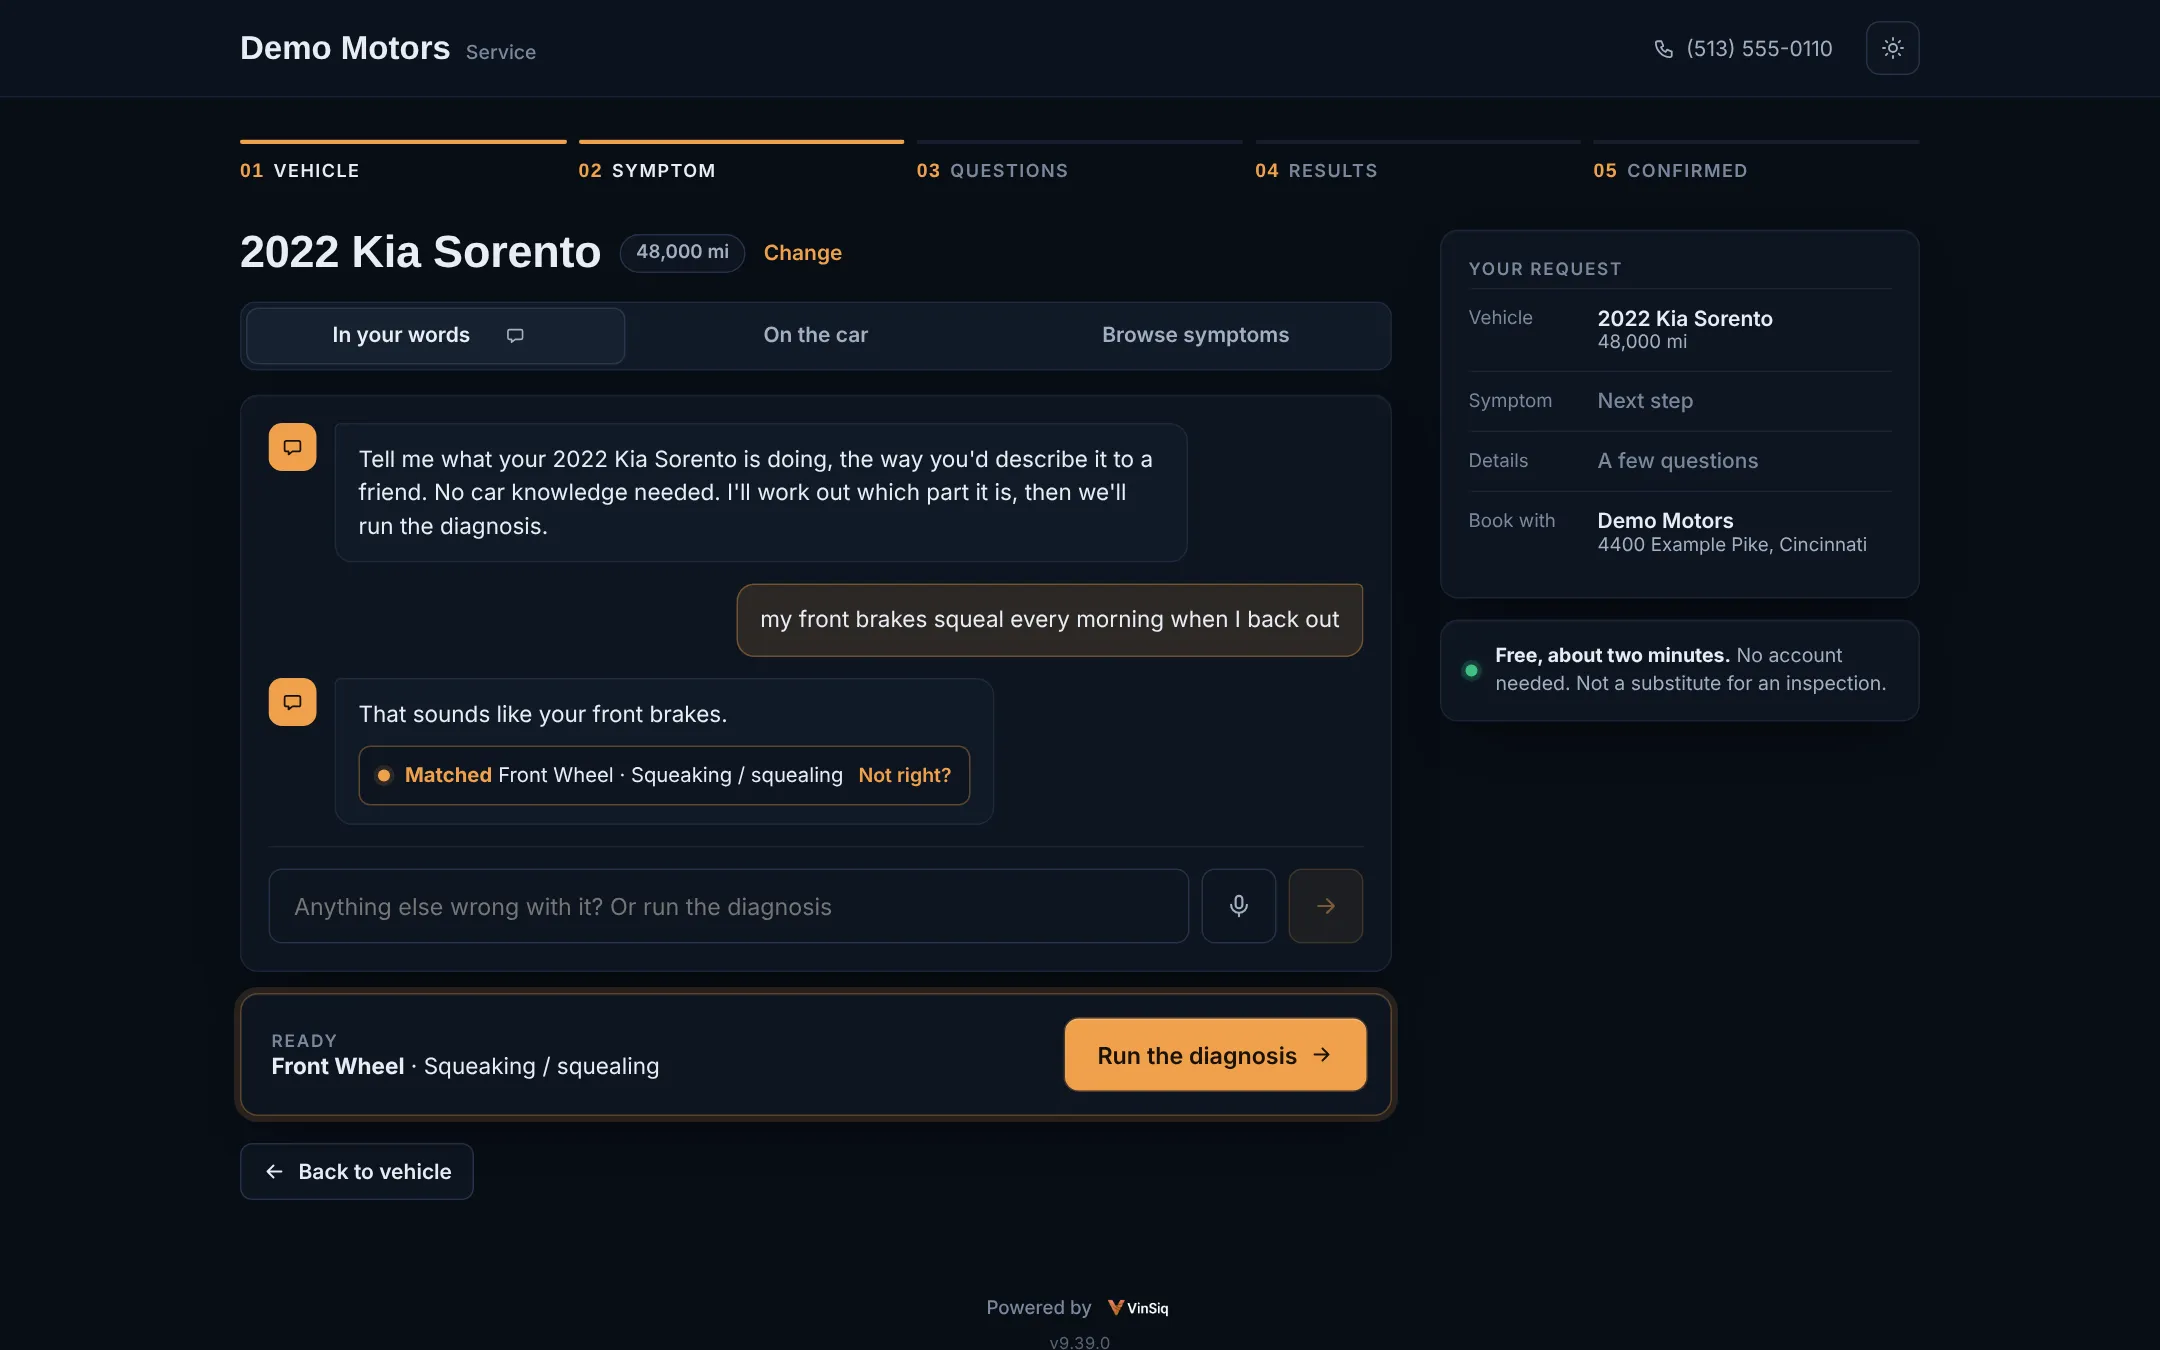
Task: Click the 2022 Kia Sorento value in Your Request
Action: (1685, 319)
